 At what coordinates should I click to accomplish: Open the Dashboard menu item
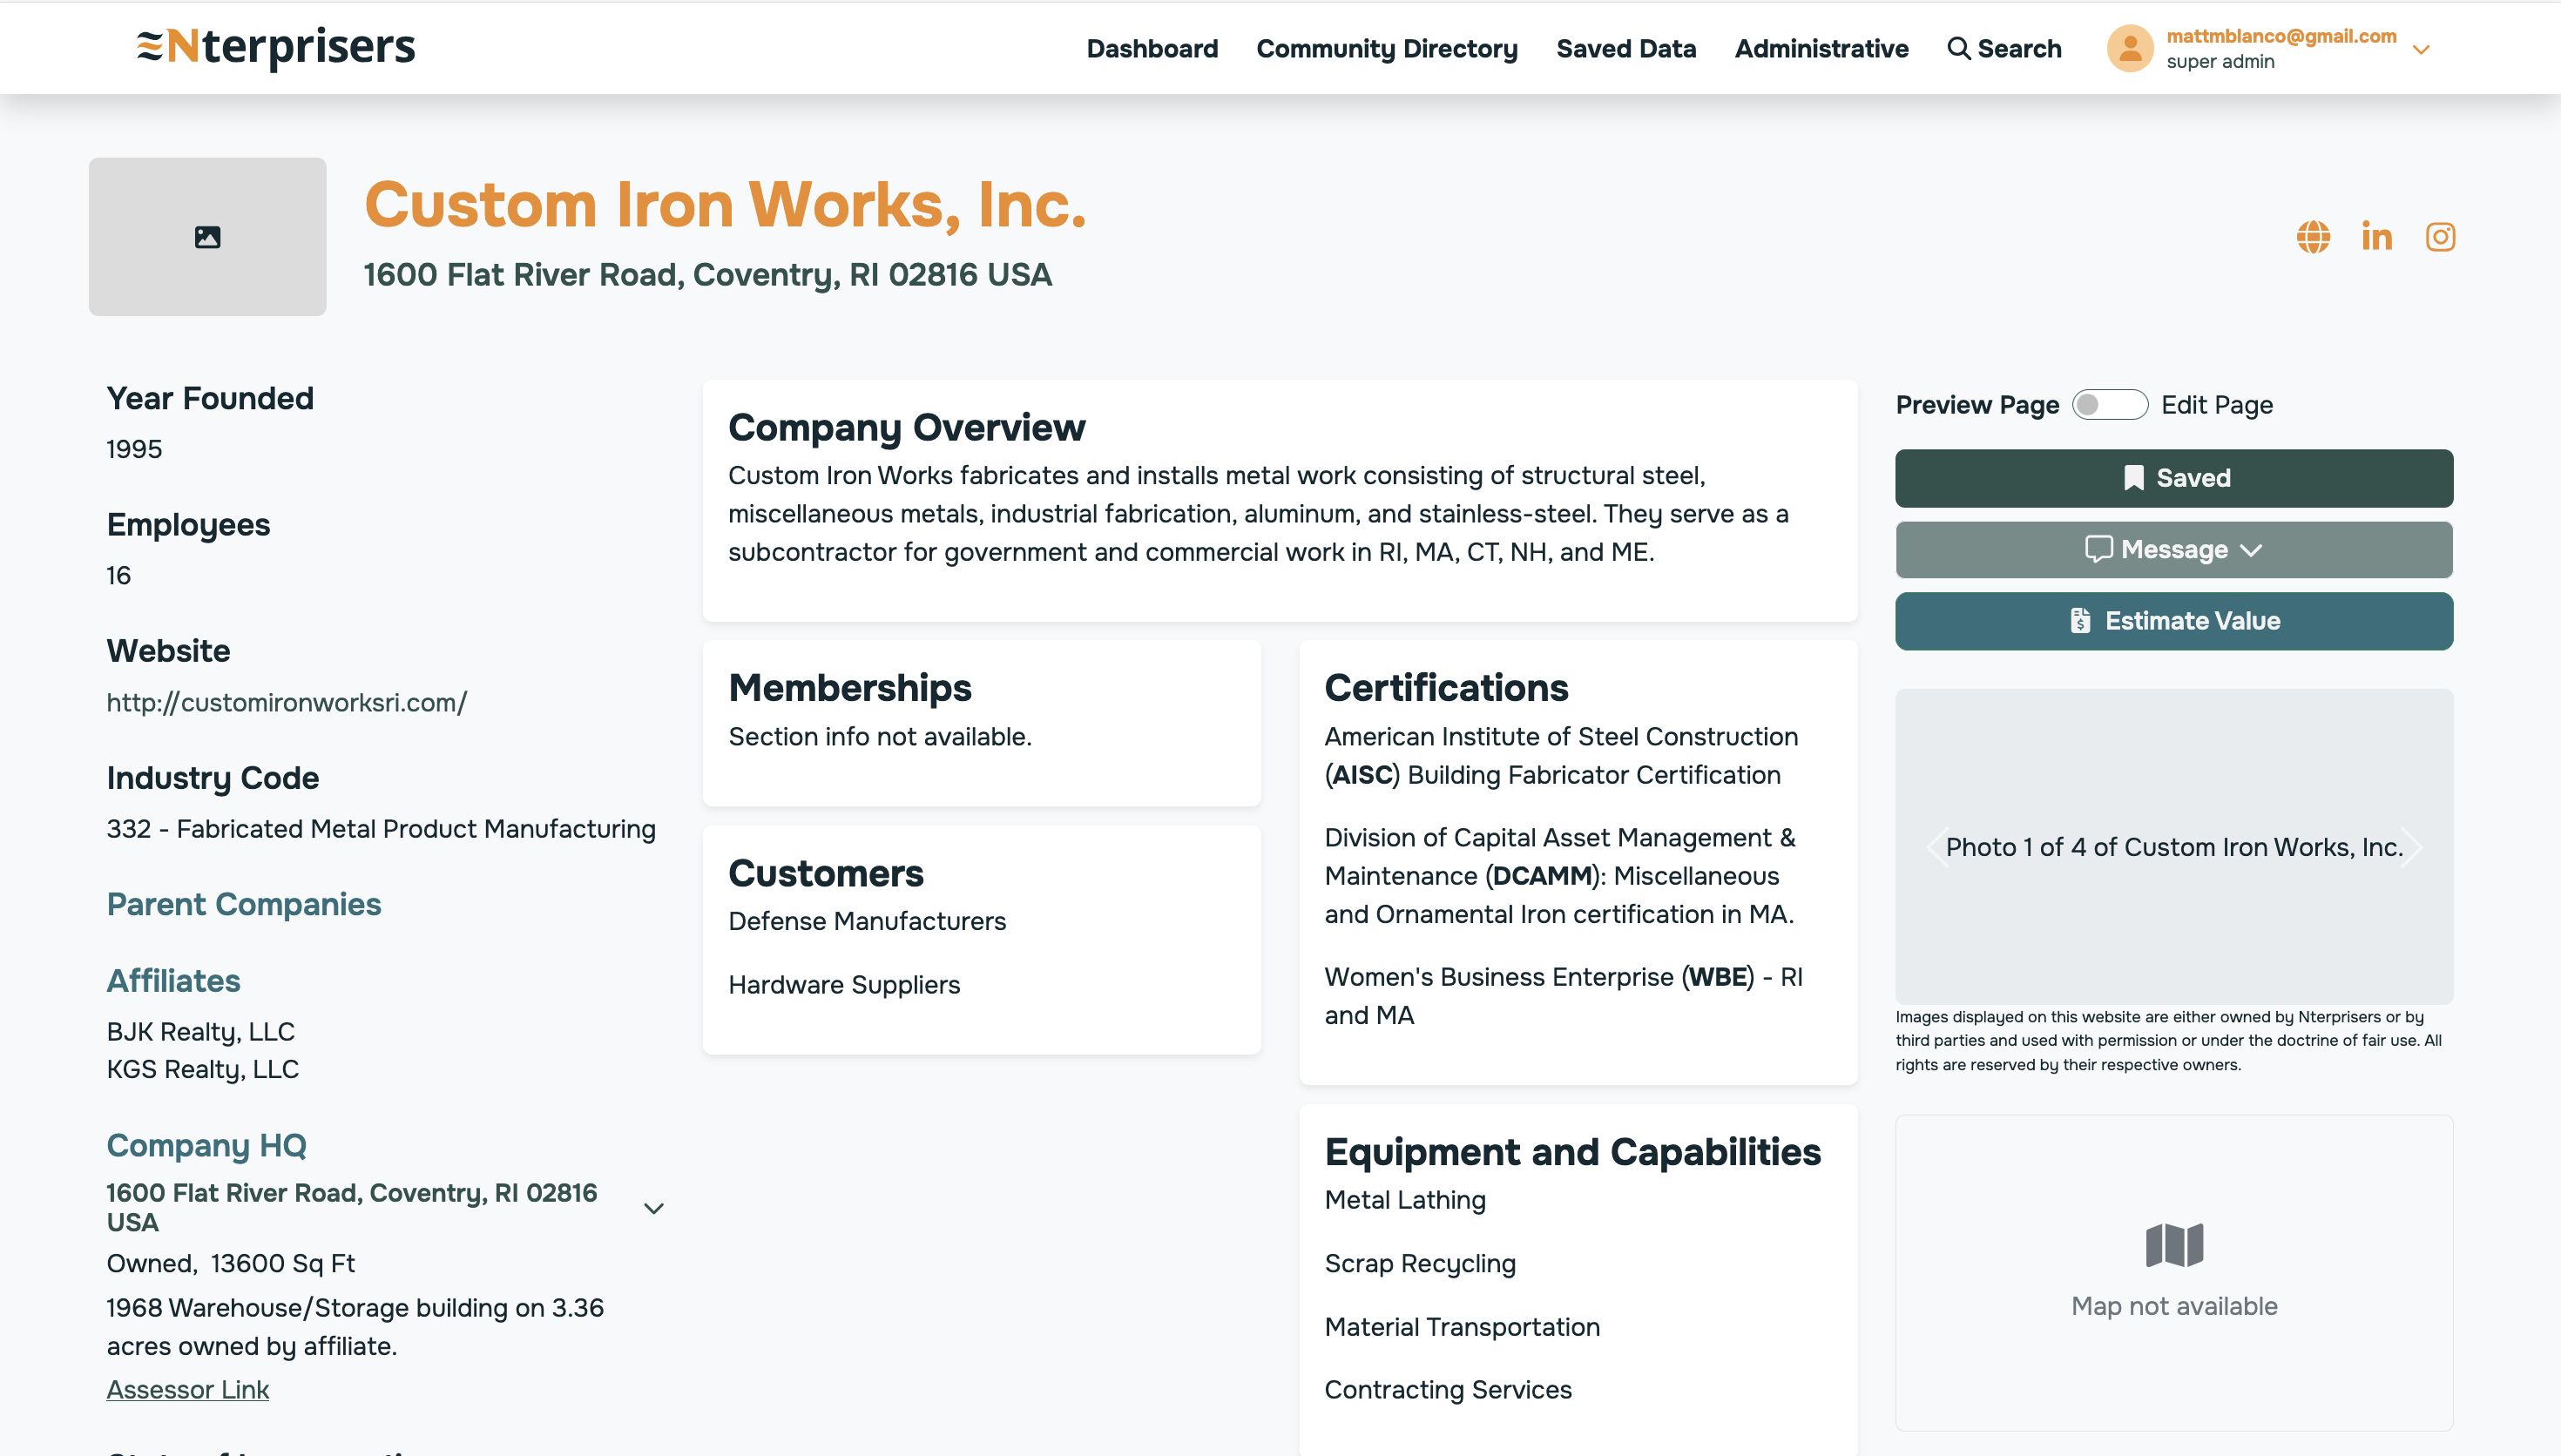pos(1152,49)
